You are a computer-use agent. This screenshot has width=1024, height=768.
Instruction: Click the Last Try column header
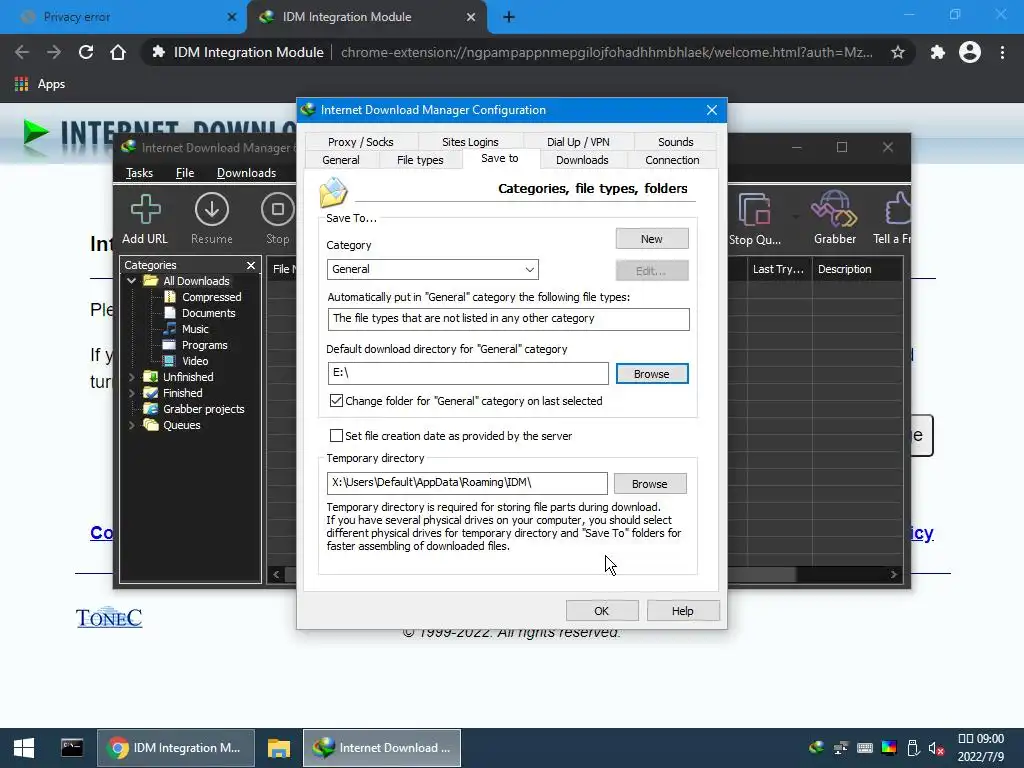[x=778, y=269]
